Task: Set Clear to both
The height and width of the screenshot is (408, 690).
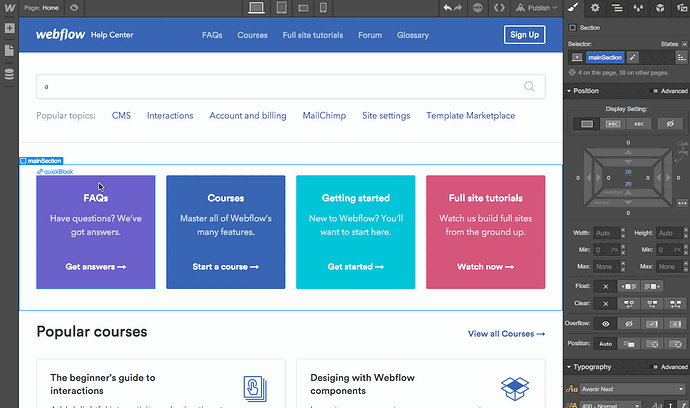Action: pos(675,304)
